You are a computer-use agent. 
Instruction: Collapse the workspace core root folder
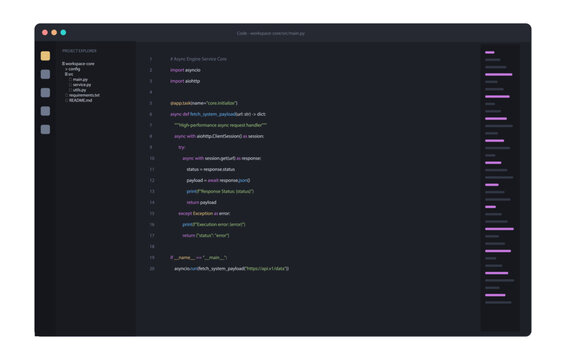coord(78,64)
